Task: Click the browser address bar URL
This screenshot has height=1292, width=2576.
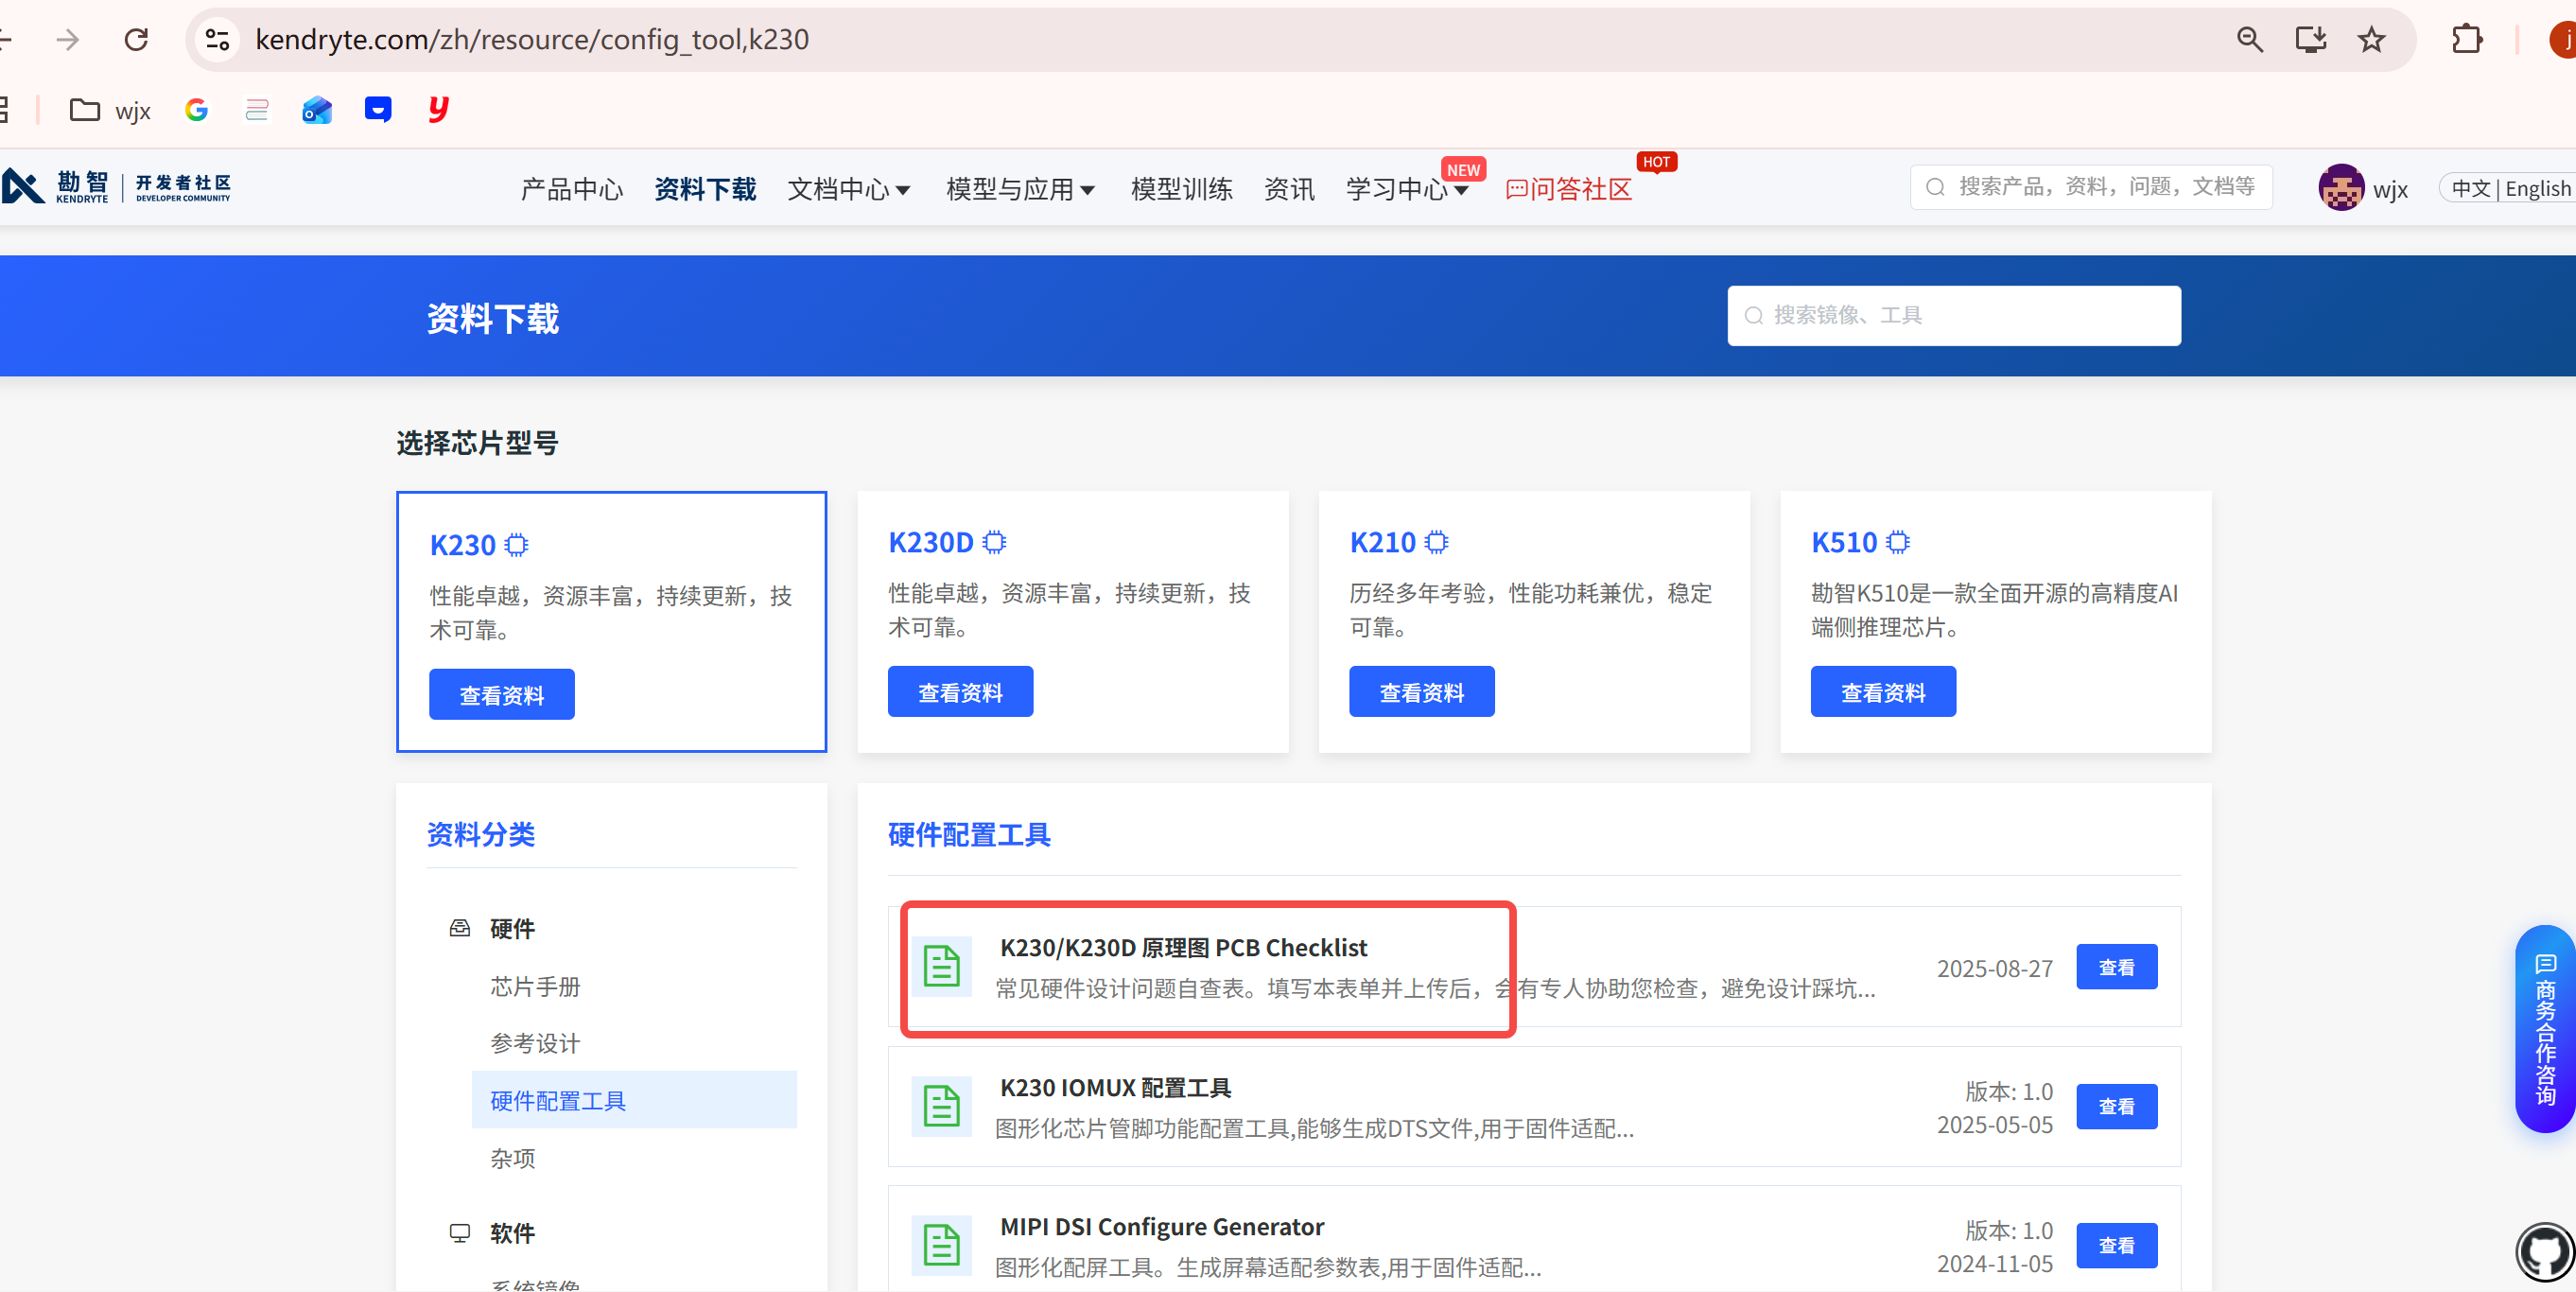Action: (532, 40)
